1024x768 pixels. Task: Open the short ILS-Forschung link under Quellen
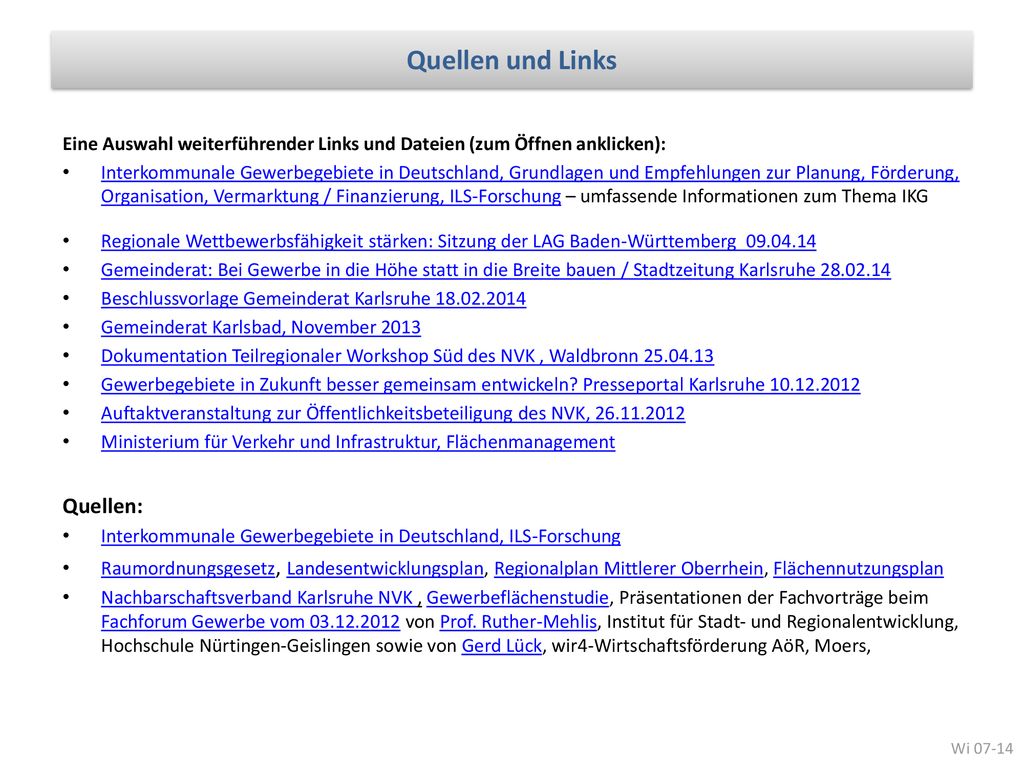click(x=360, y=536)
